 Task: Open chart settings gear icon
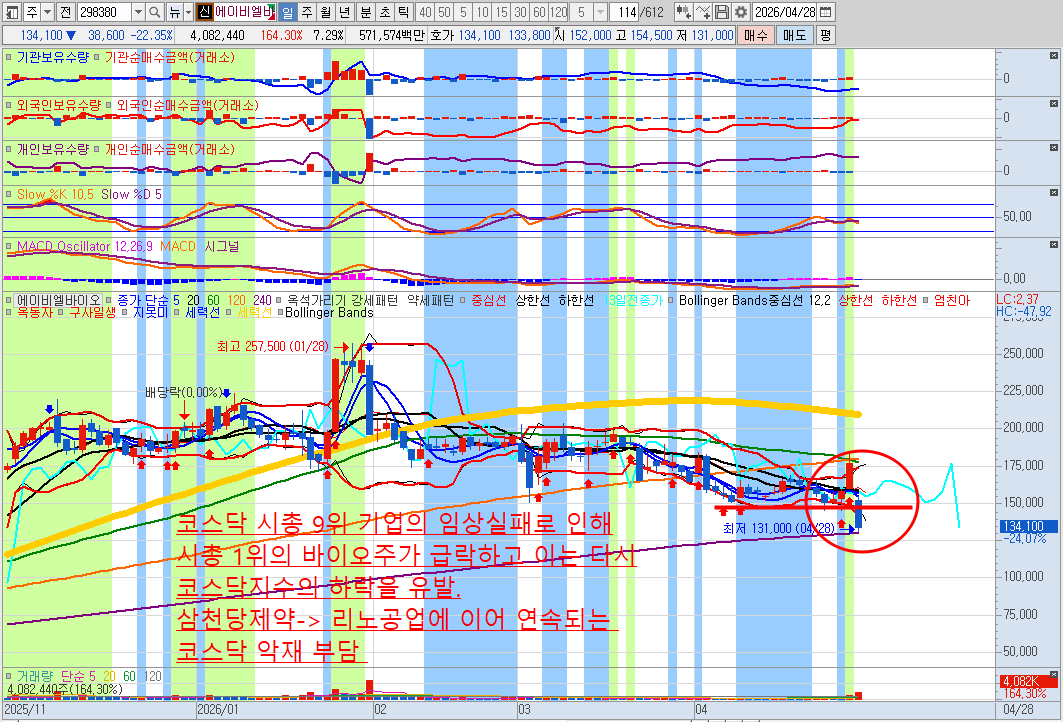click(x=740, y=12)
